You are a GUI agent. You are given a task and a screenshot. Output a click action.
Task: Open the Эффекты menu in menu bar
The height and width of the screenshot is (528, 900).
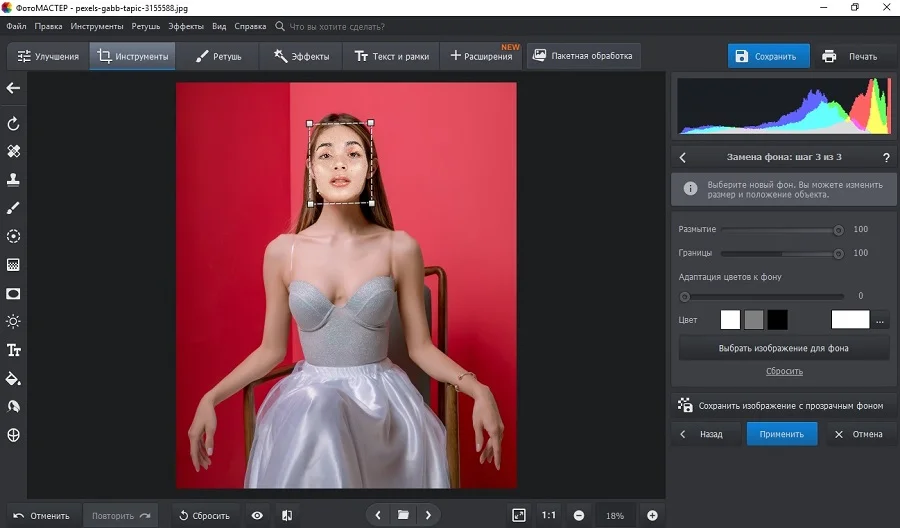(x=186, y=26)
